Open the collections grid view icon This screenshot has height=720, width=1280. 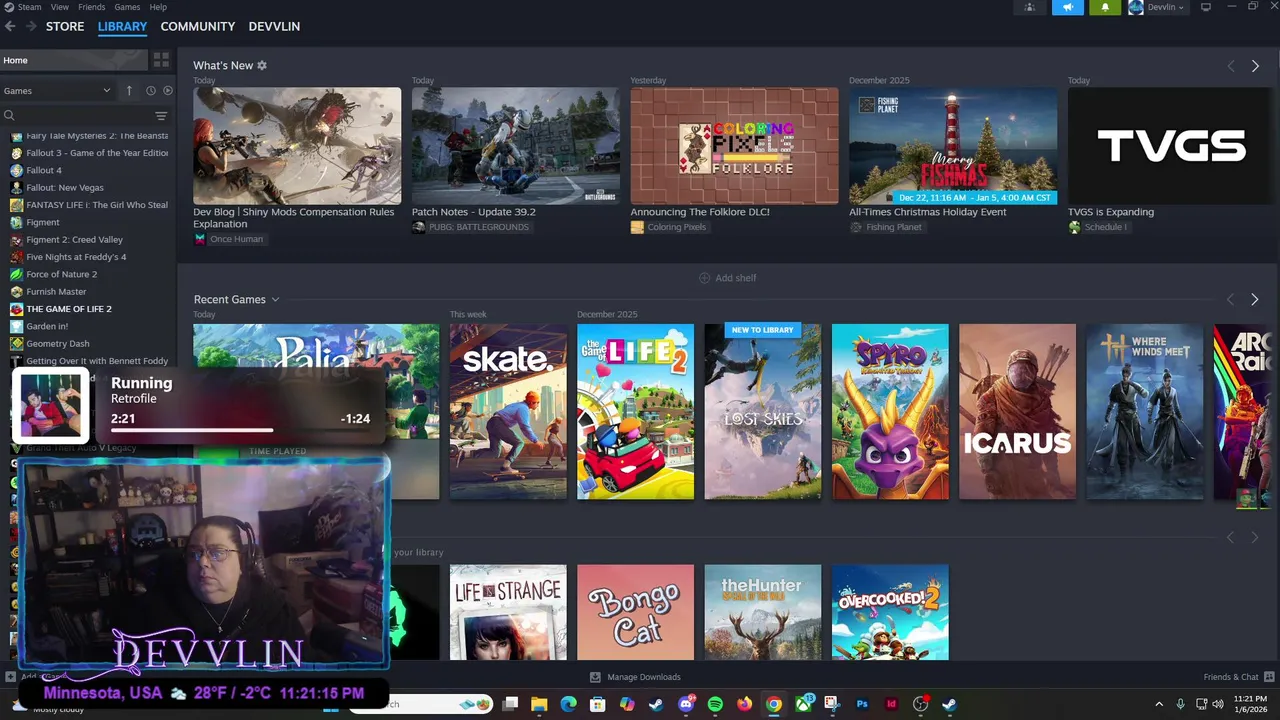tap(161, 60)
